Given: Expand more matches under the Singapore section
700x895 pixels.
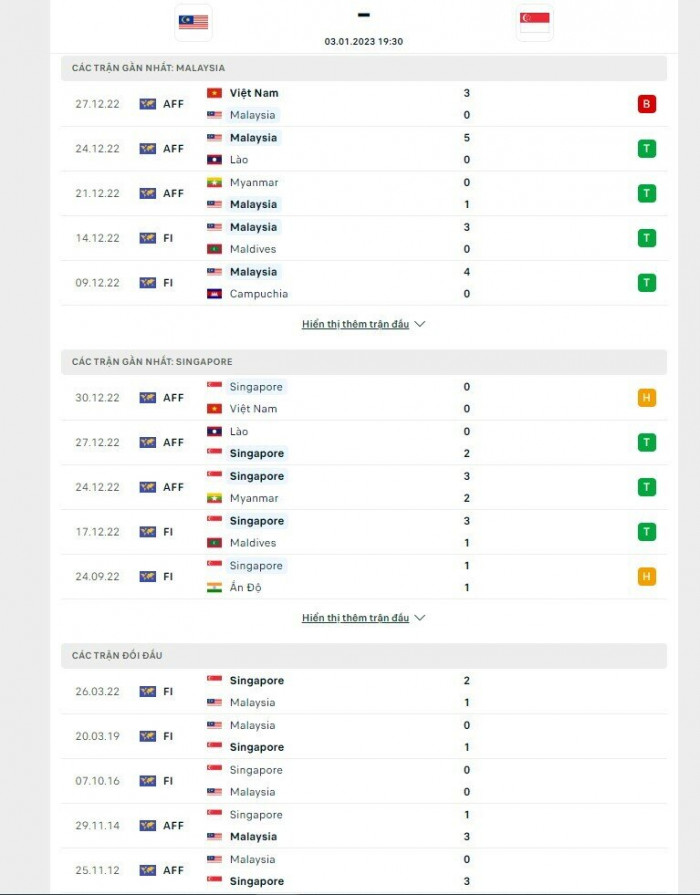Looking at the screenshot, I should pos(355,619).
